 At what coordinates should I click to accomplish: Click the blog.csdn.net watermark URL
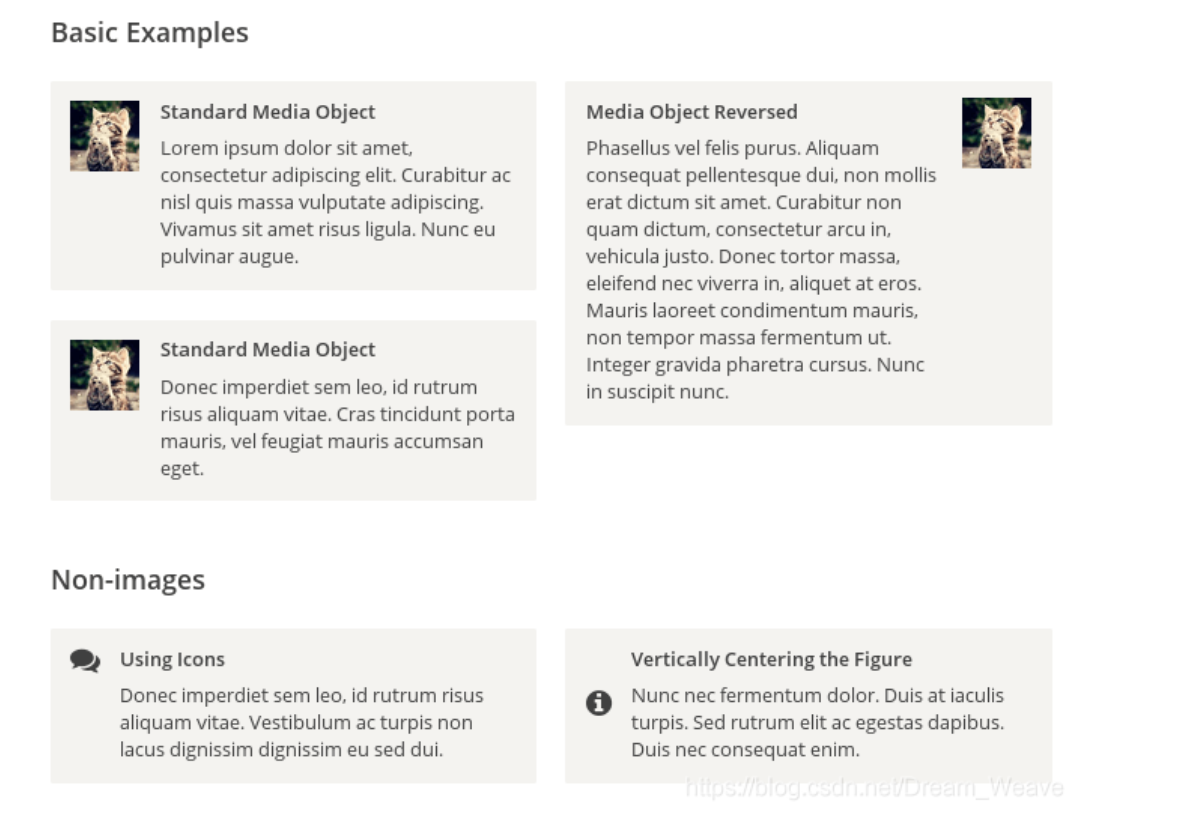click(874, 788)
